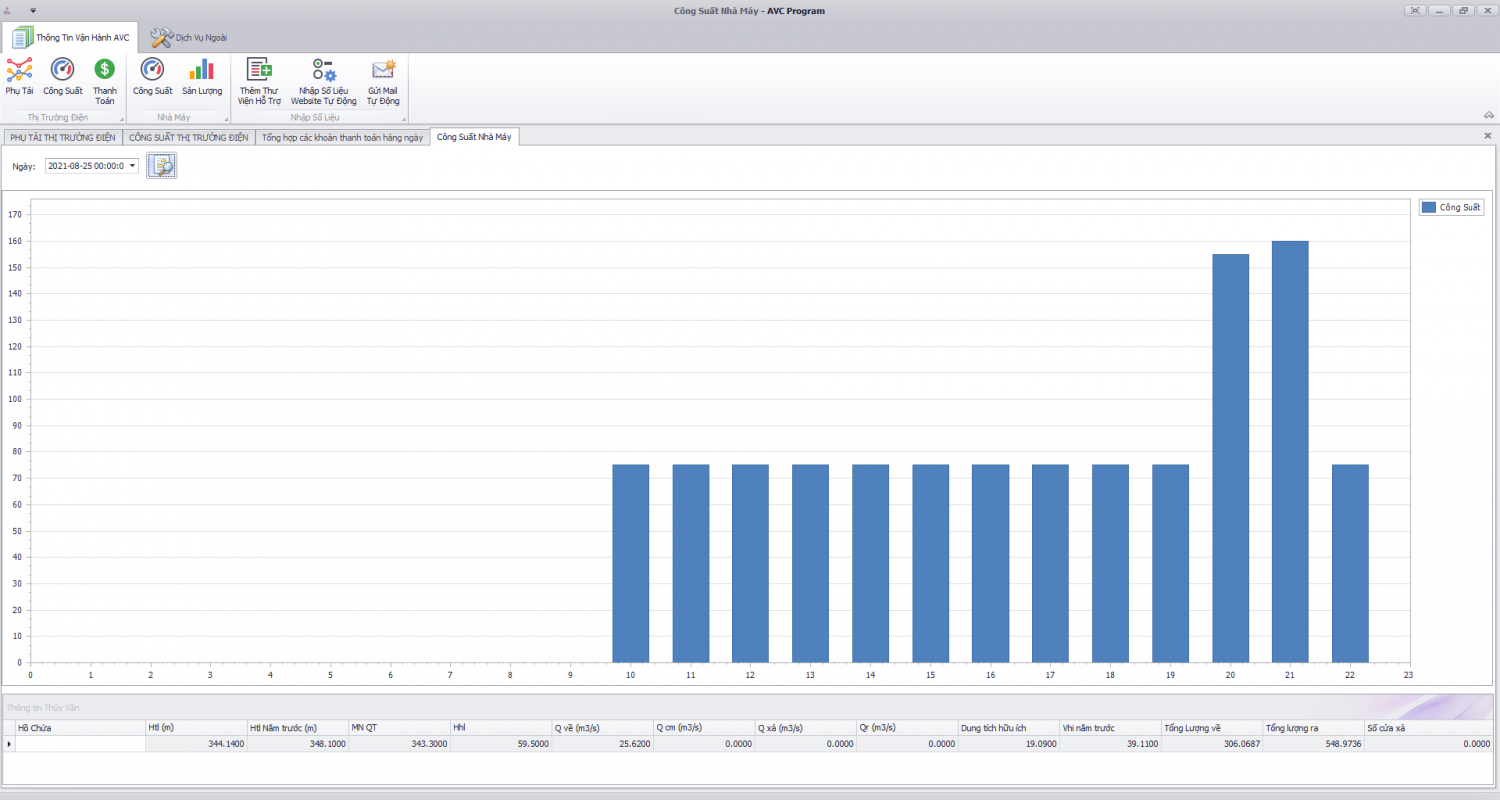Select cell value 344.1400

pyautogui.click(x=196, y=744)
